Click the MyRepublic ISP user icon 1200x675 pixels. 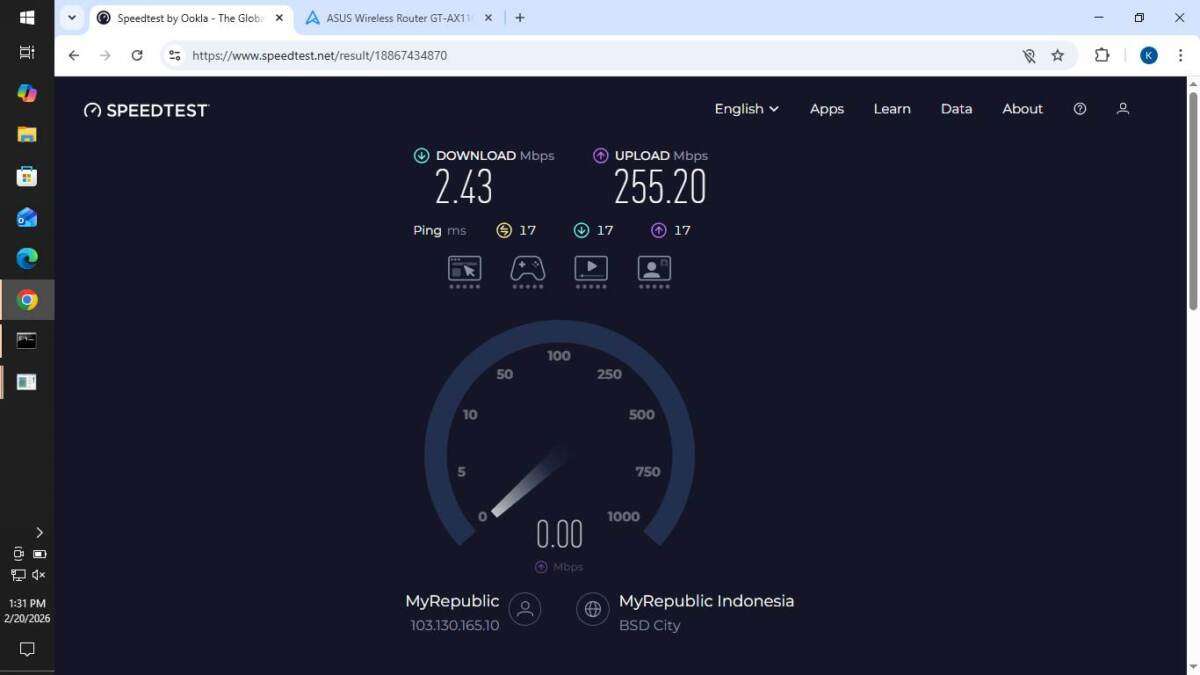(x=525, y=608)
